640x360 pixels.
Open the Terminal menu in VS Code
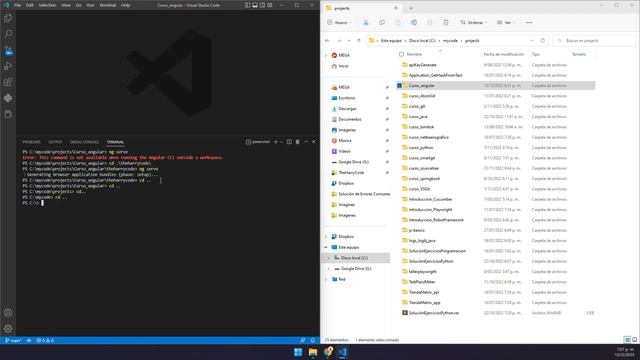[x=108, y=5]
